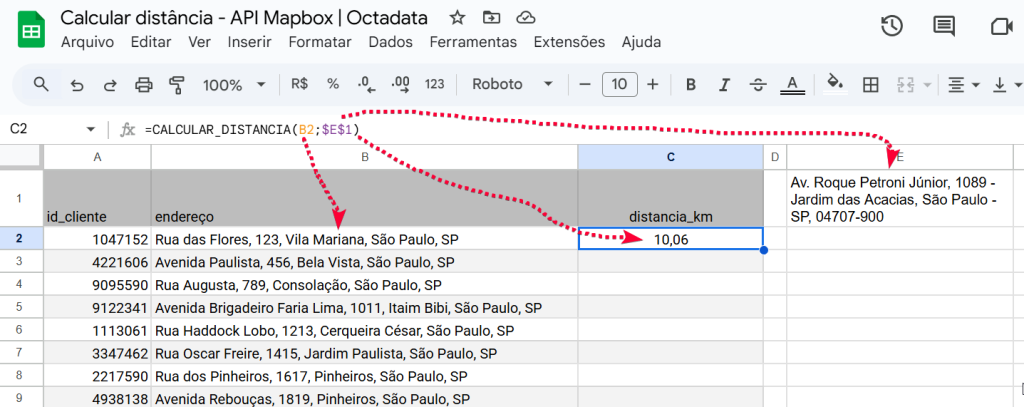Image resolution: width=1024 pixels, height=407 pixels.
Task: Click the font size field showing 10
Action: point(620,84)
